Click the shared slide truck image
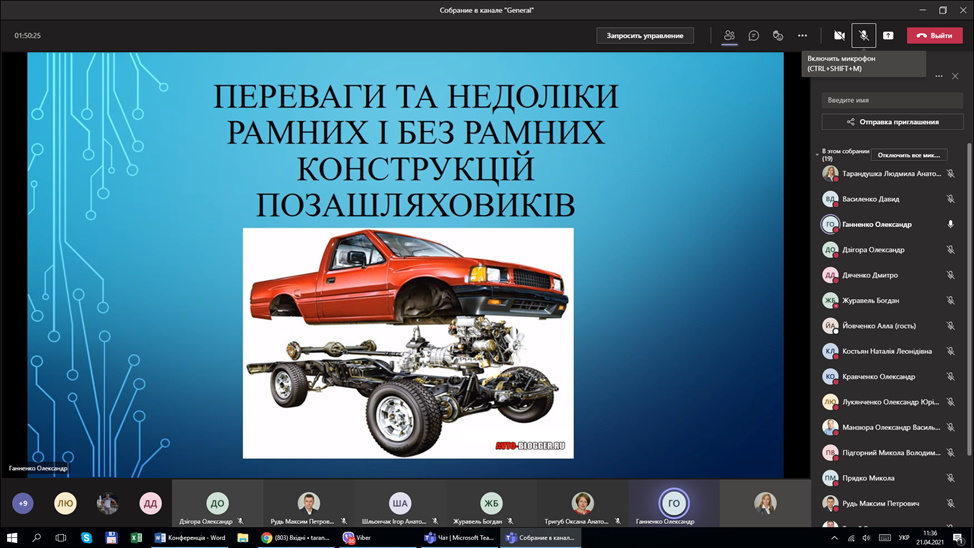974x548 pixels. (408, 344)
